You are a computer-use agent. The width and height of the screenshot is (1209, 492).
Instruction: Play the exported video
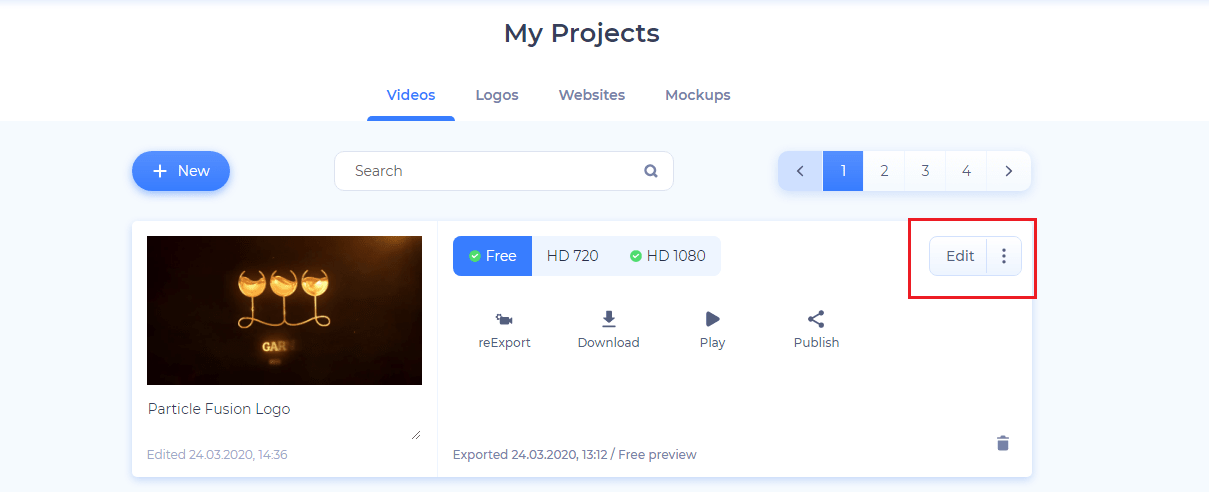712,320
